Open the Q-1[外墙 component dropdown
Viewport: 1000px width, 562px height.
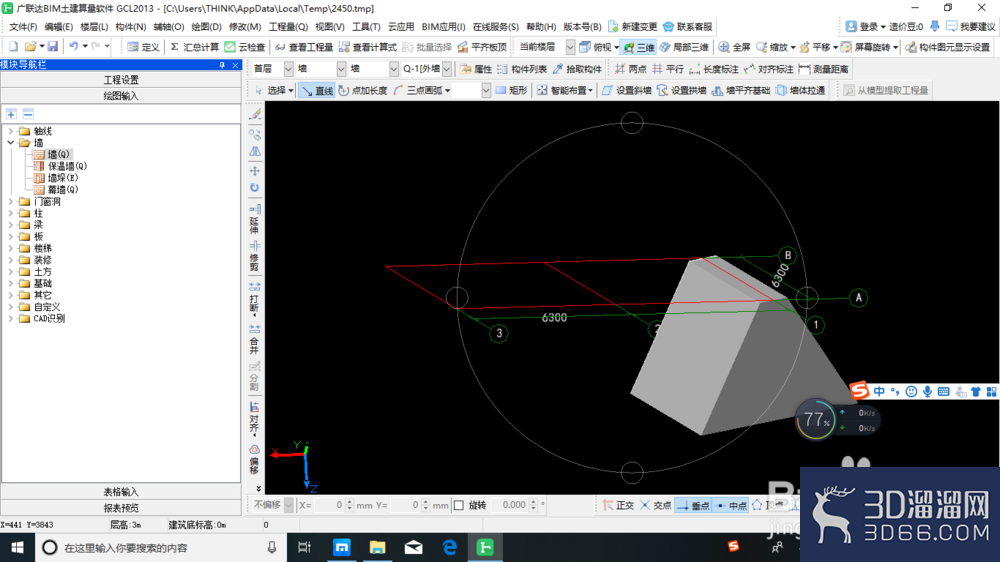(447, 69)
